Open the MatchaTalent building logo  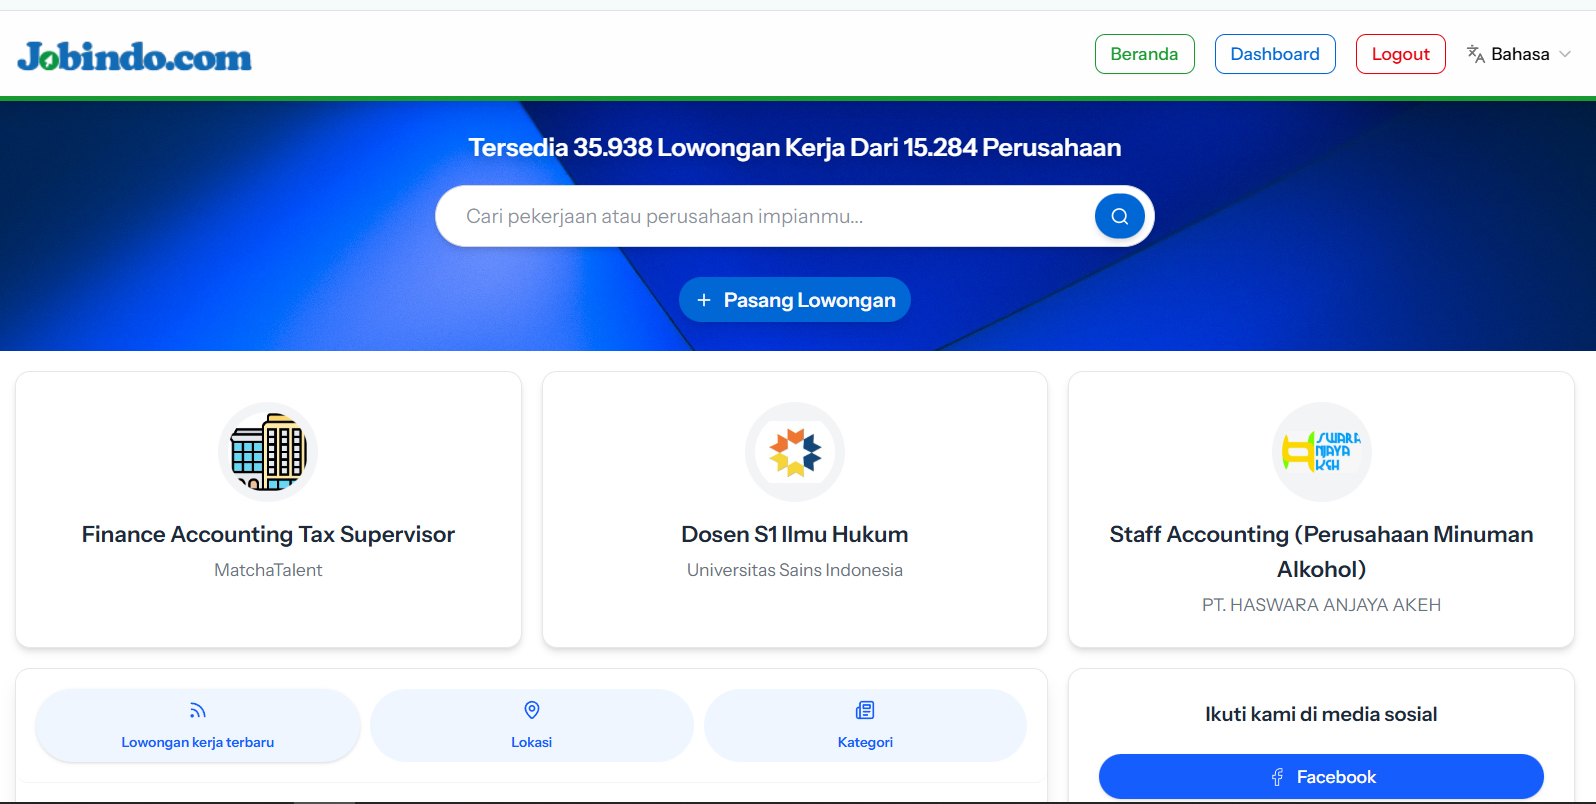click(268, 452)
